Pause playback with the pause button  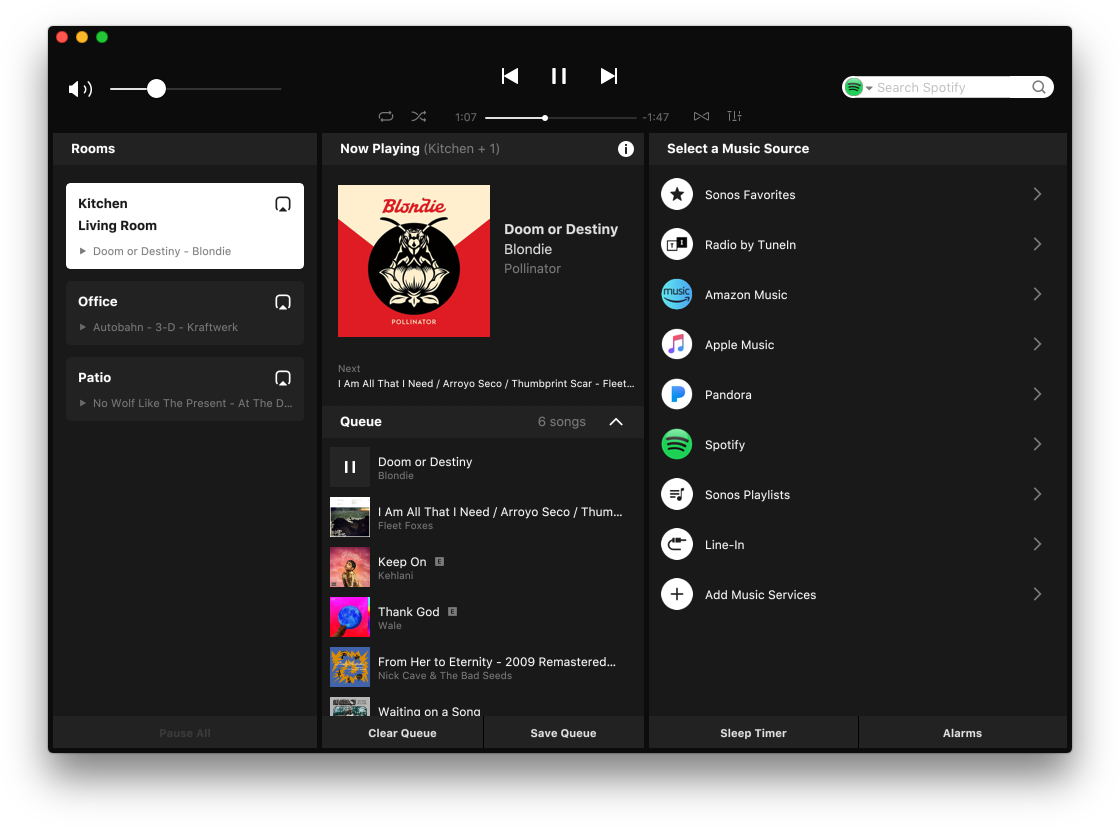[558, 75]
